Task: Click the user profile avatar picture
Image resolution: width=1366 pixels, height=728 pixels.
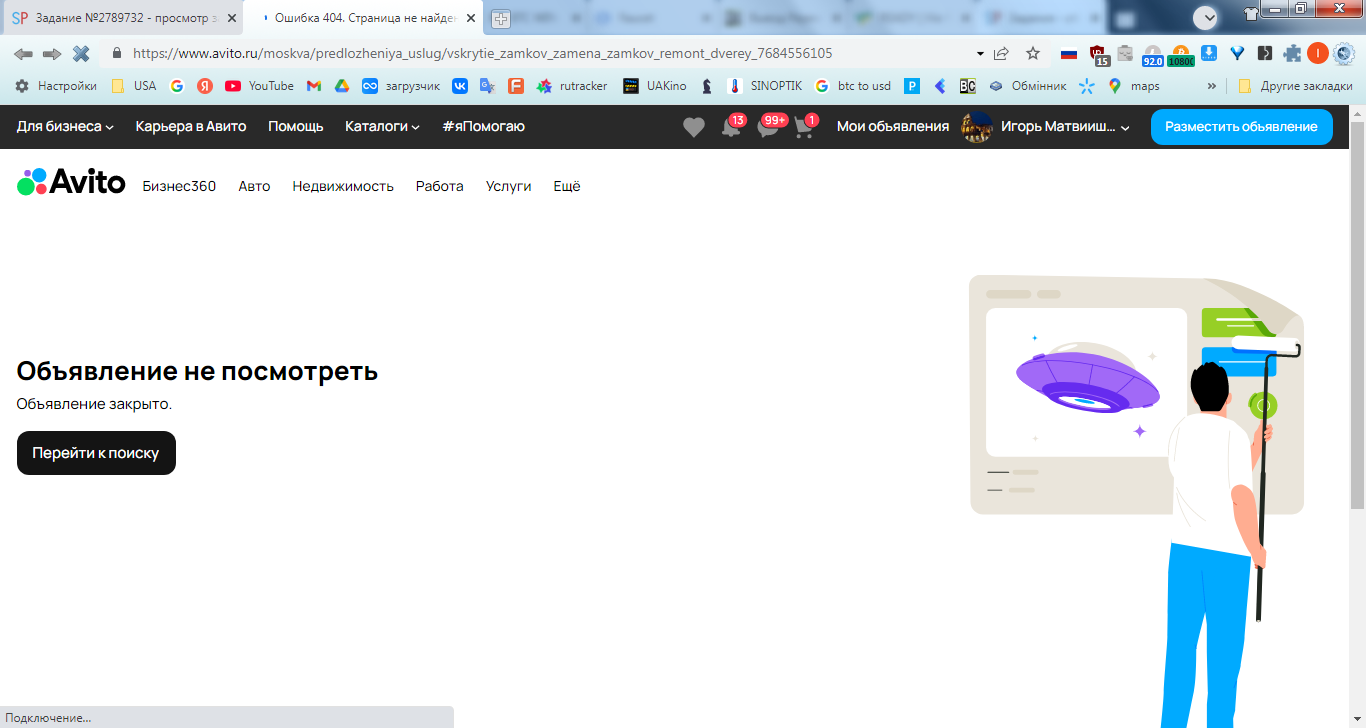Action: tap(976, 127)
